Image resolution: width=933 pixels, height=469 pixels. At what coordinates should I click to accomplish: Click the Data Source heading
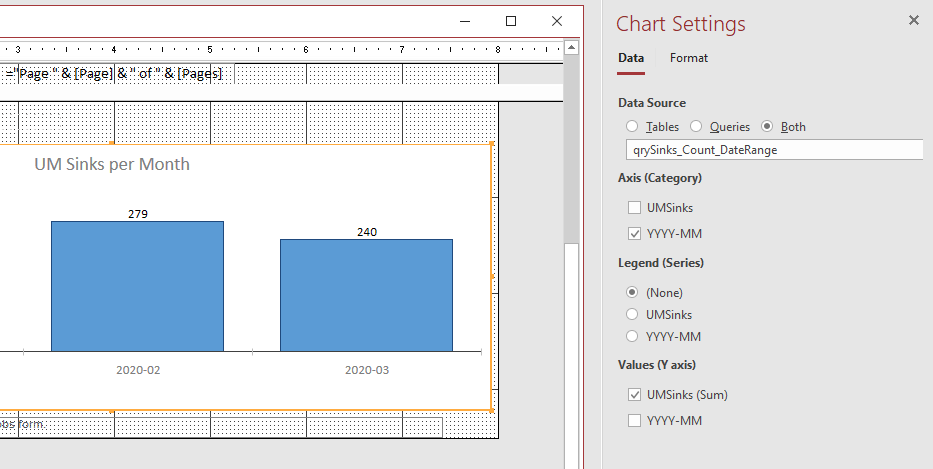click(652, 103)
